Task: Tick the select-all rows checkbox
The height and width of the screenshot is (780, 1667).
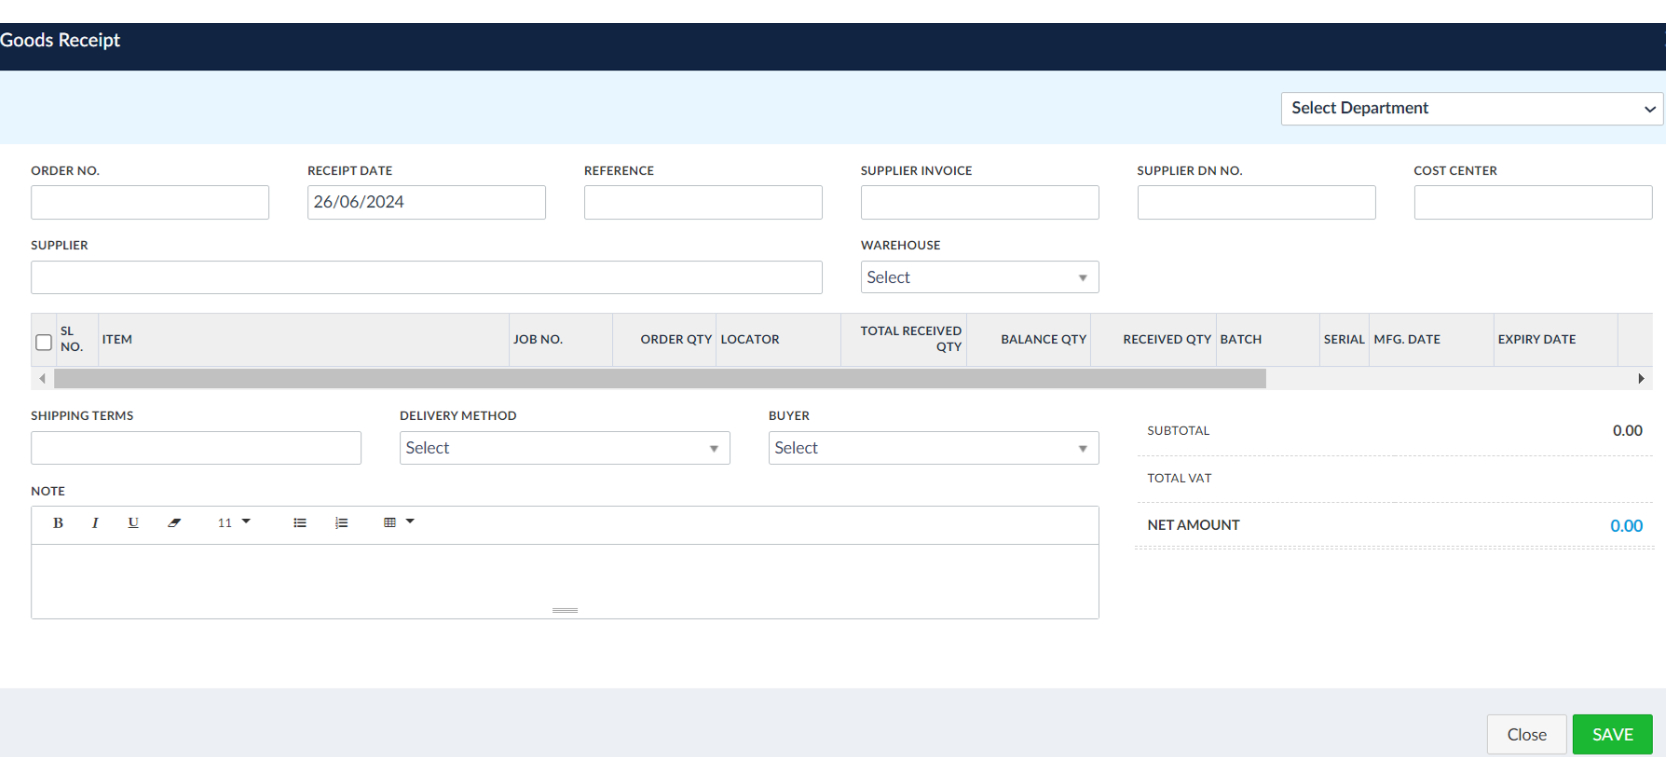Action: (43, 342)
